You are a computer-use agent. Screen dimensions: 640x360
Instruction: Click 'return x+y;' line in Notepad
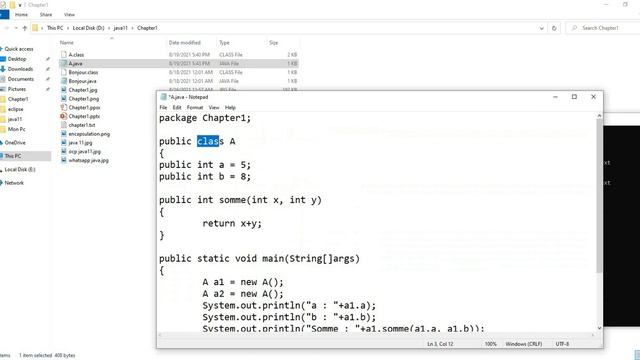coord(232,223)
